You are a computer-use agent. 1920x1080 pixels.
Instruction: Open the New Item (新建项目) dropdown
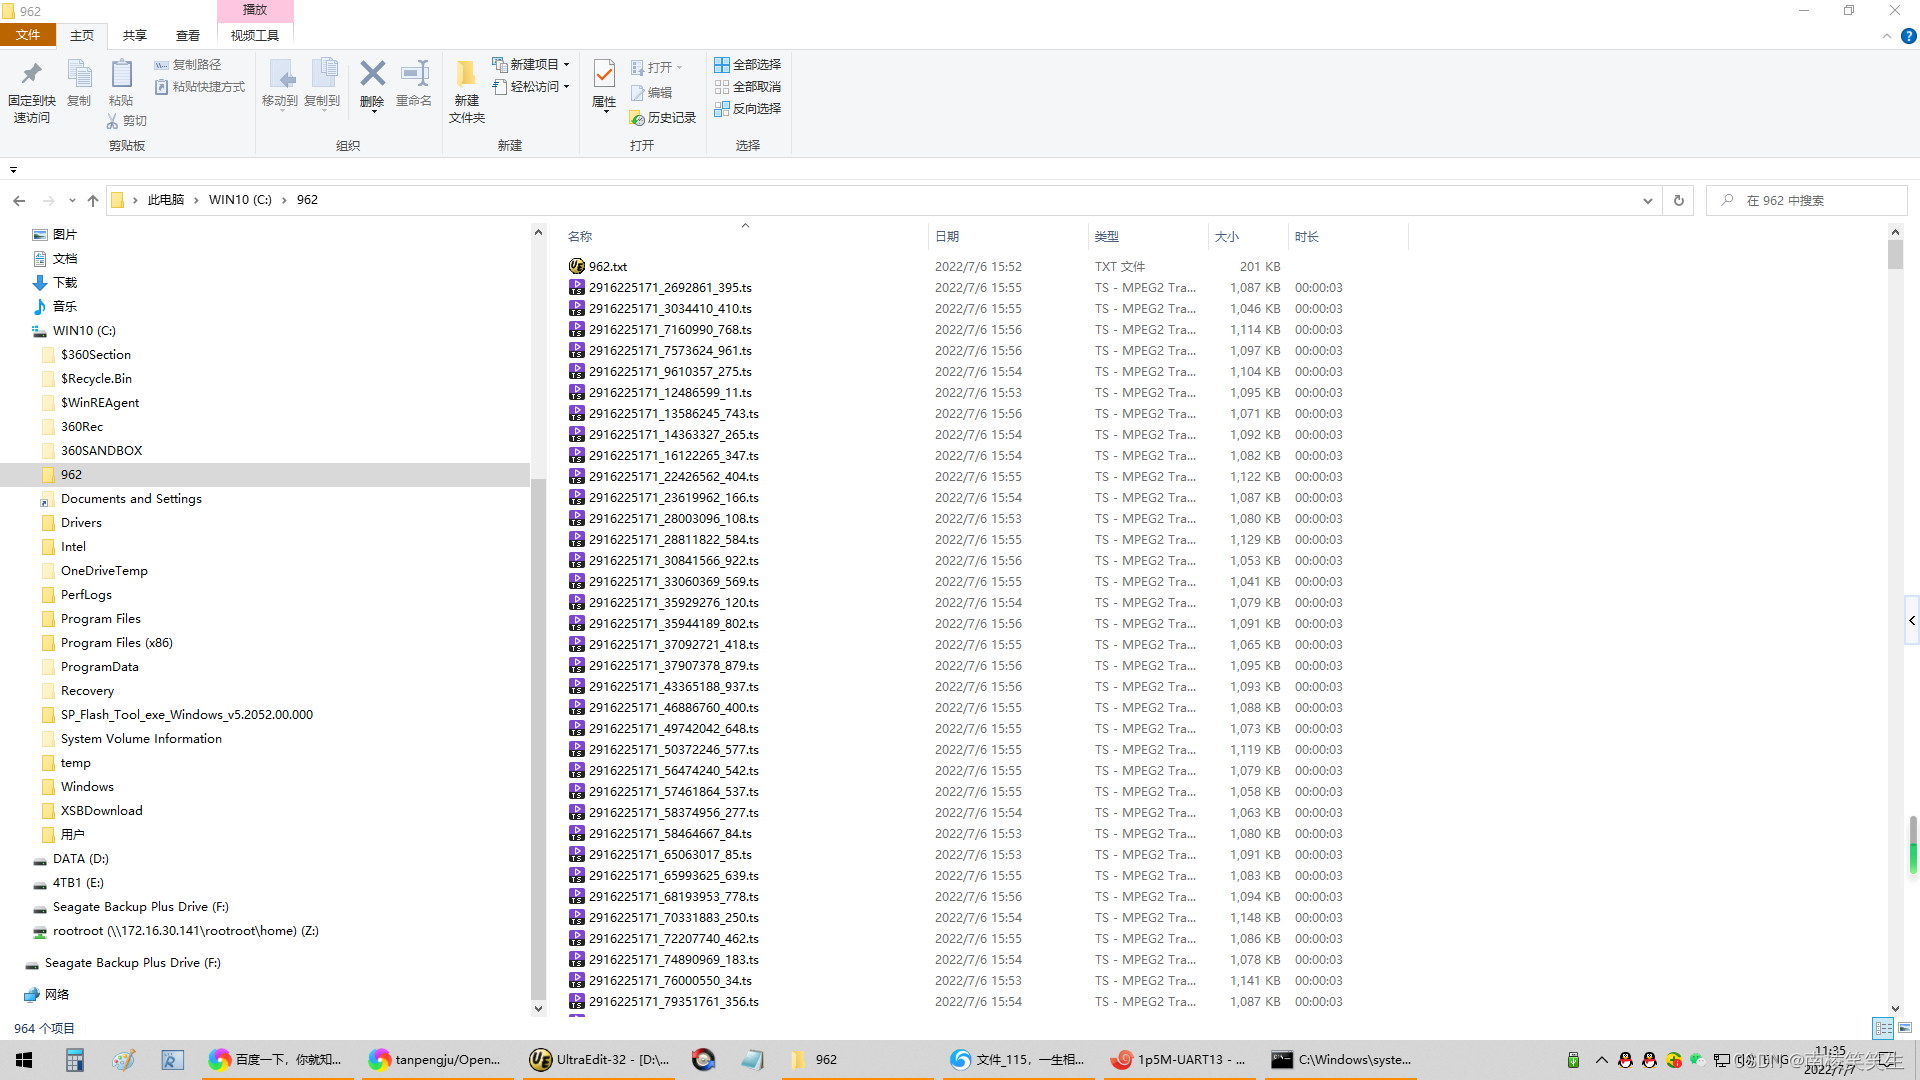[531, 65]
